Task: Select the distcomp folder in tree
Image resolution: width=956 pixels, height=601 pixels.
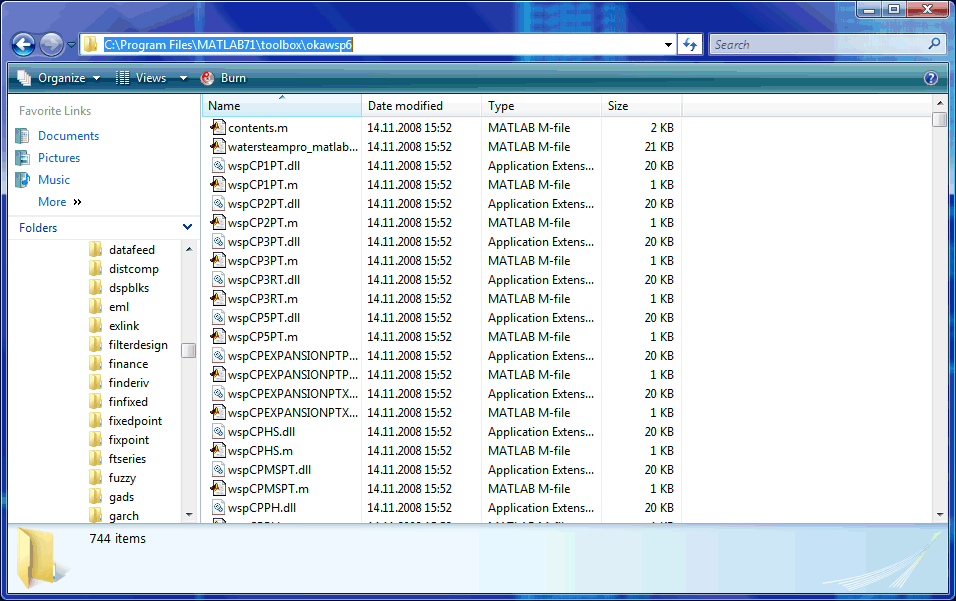Action: point(134,269)
